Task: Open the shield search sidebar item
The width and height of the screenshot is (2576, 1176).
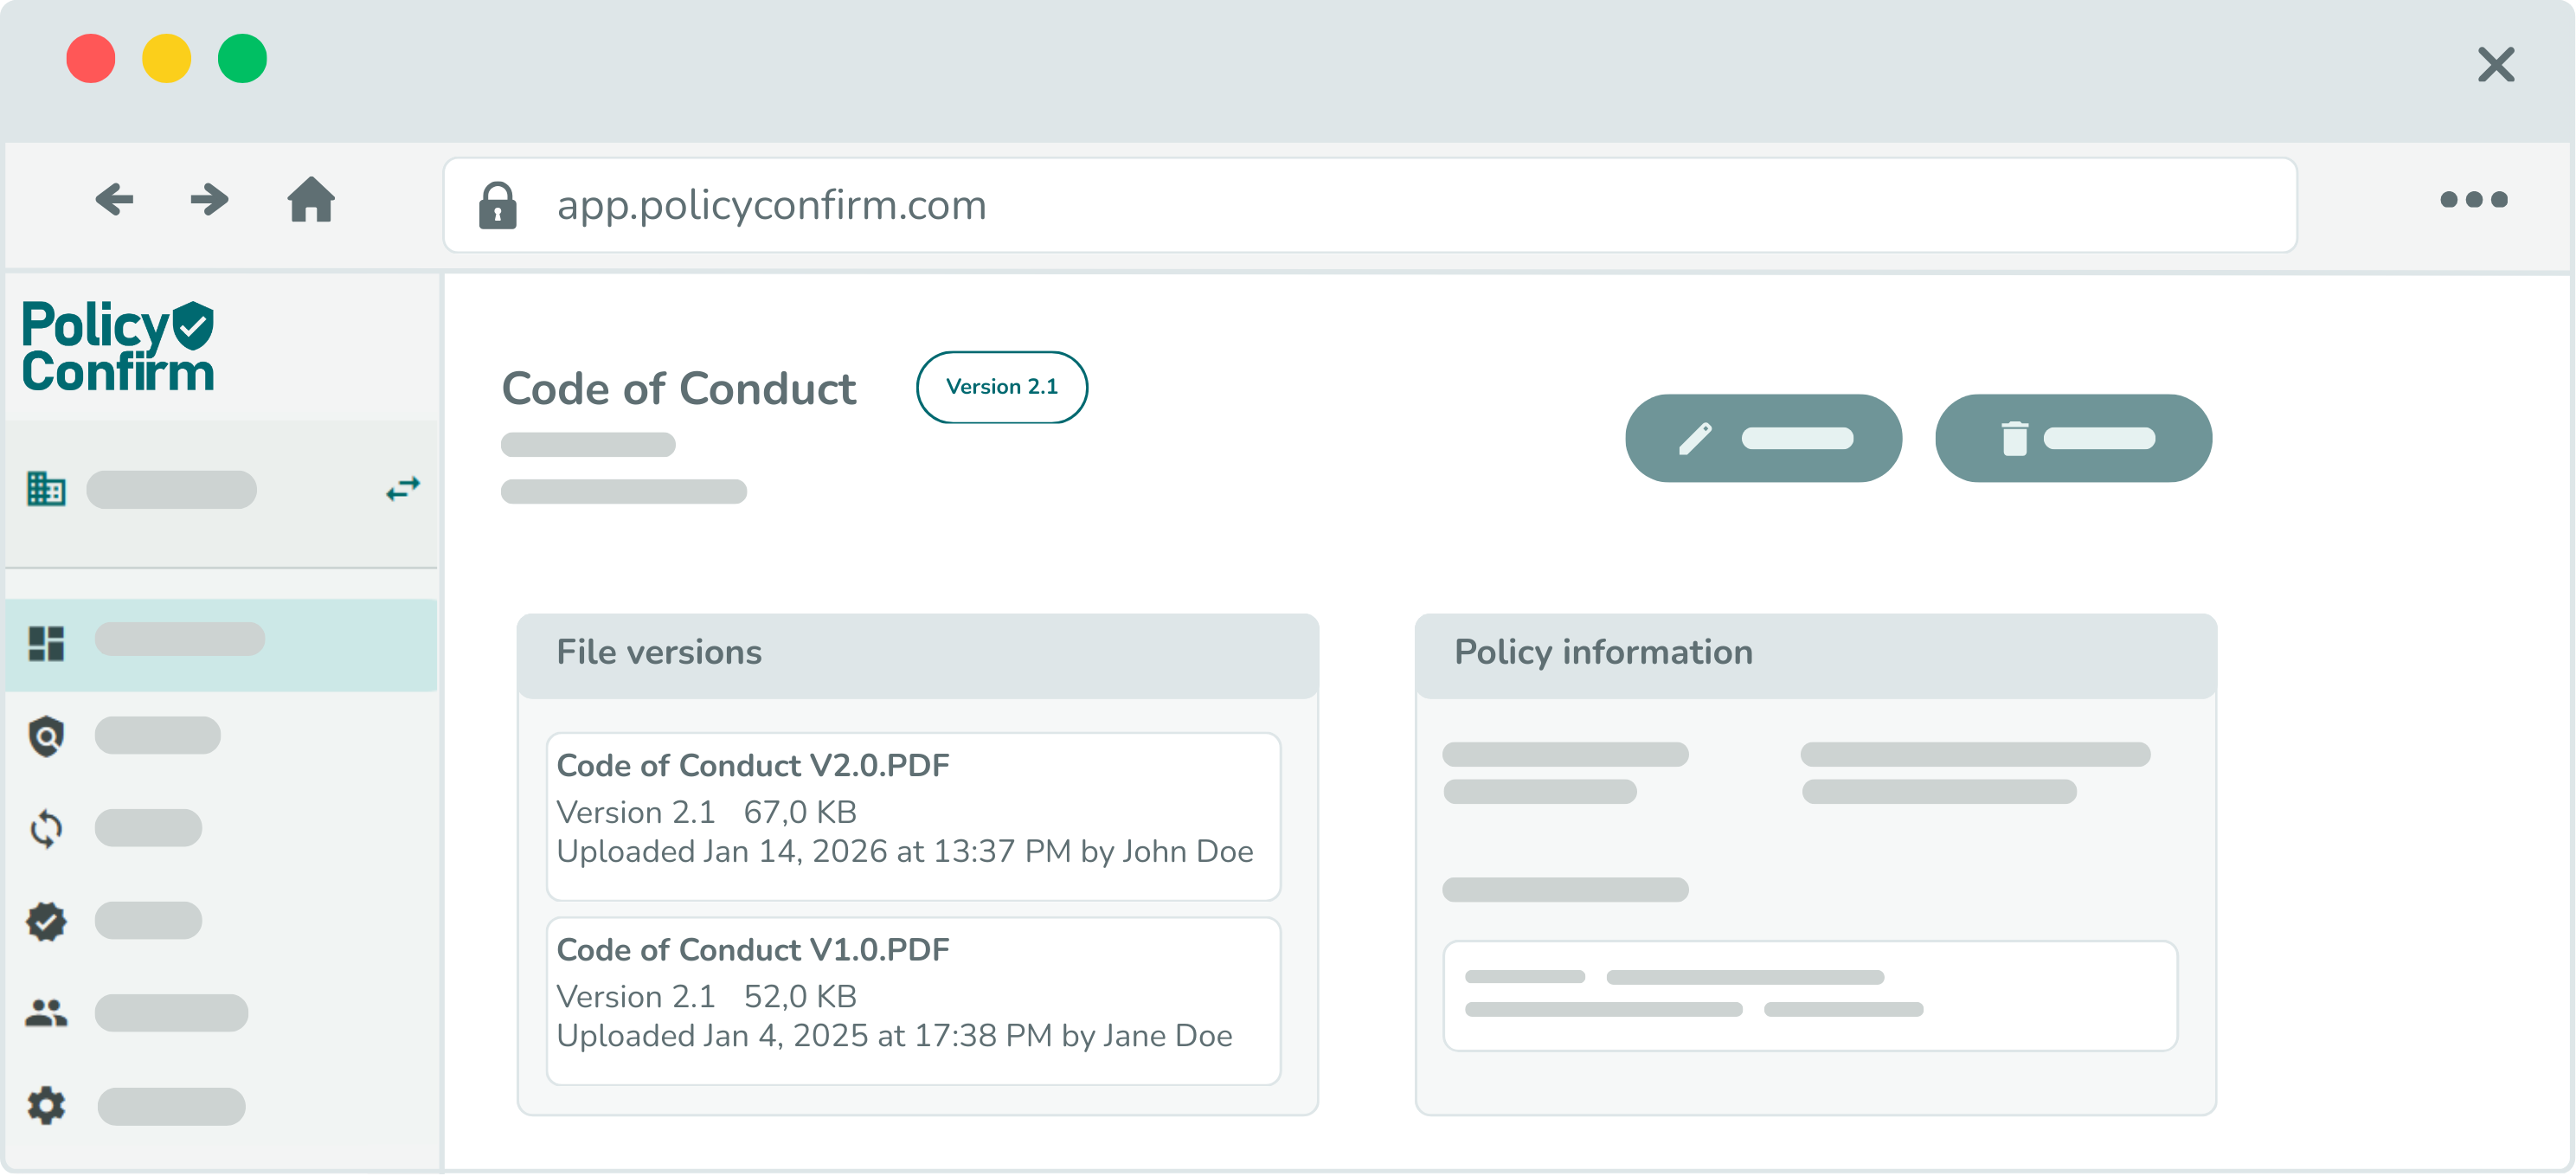Action: (x=46, y=736)
